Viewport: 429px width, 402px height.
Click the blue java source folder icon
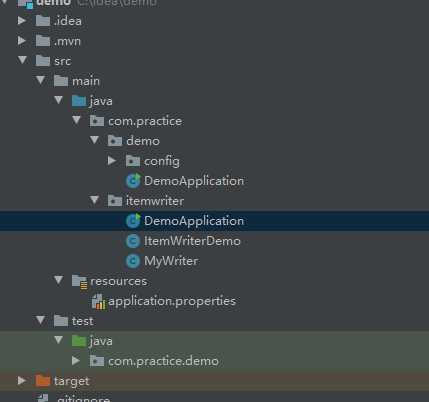pyautogui.click(x=79, y=101)
